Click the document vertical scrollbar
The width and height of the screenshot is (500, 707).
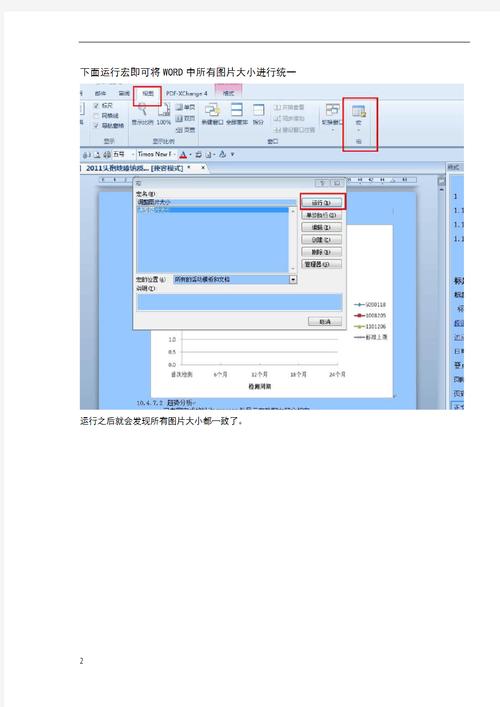click(441, 293)
